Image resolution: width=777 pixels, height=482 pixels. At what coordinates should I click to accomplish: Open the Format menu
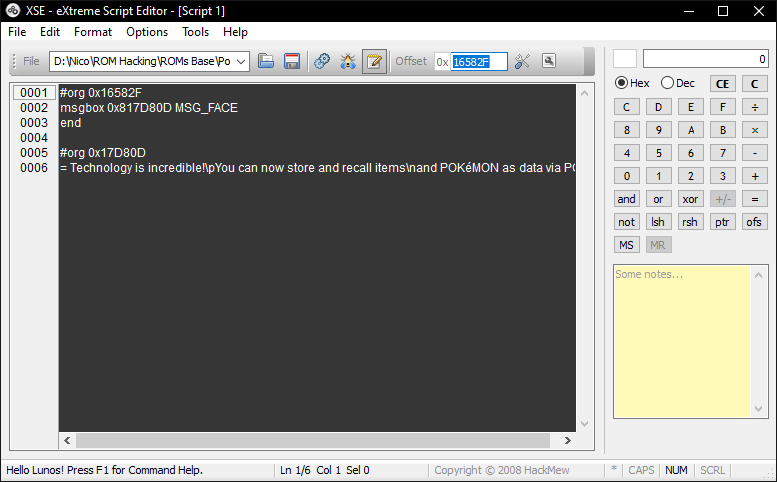(93, 32)
